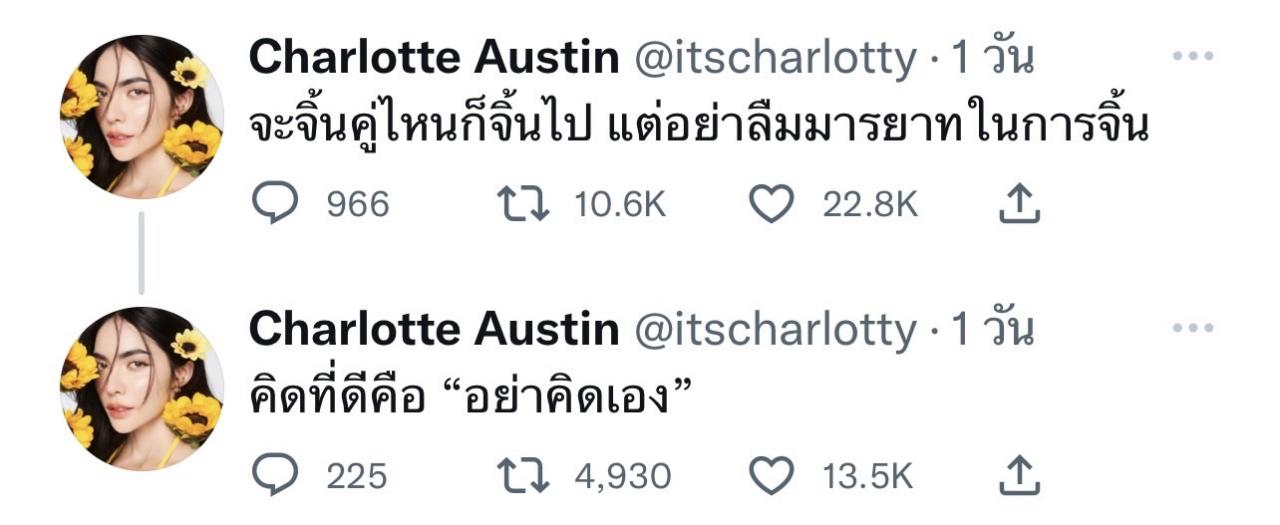Open @itscharlotty handle on the first tweet
Image resolution: width=1280 pixels, height=525 pixels.
[x=775, y=59]
